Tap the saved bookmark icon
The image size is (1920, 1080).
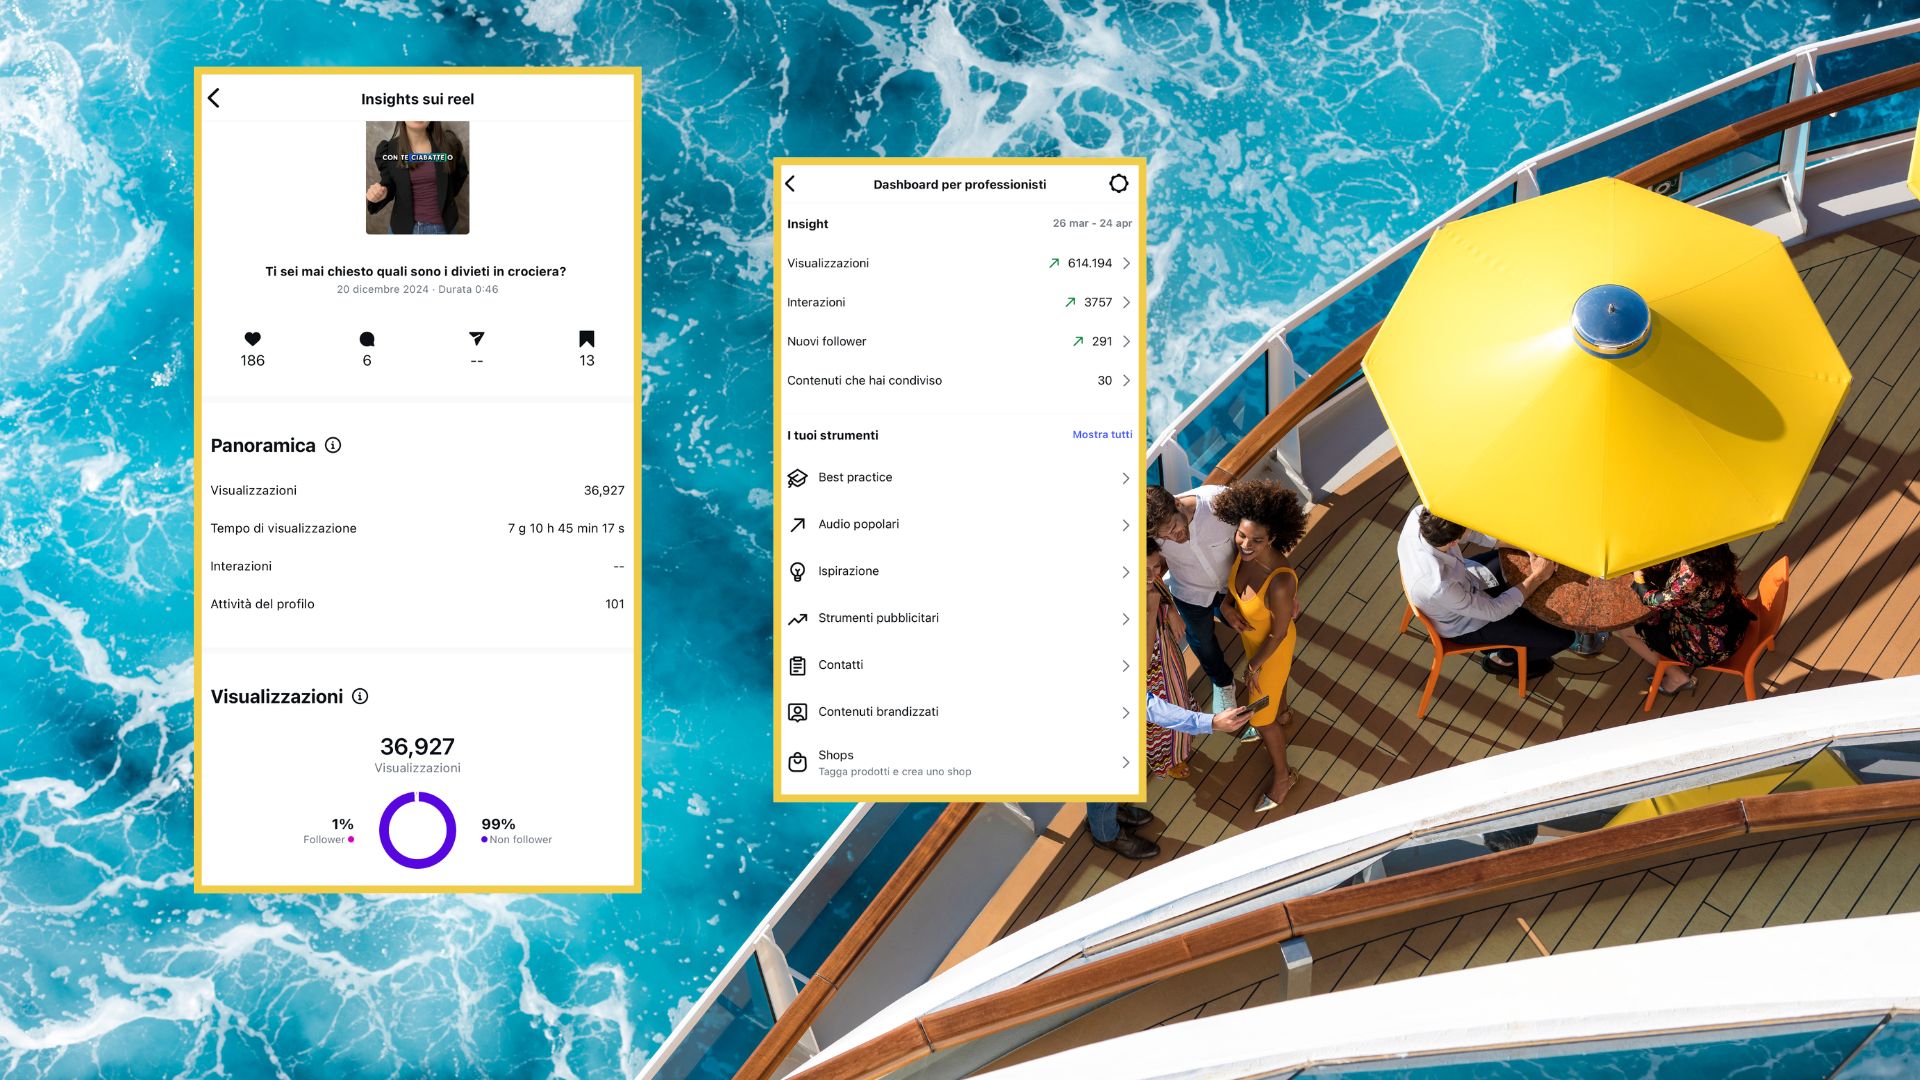[587, 339]
